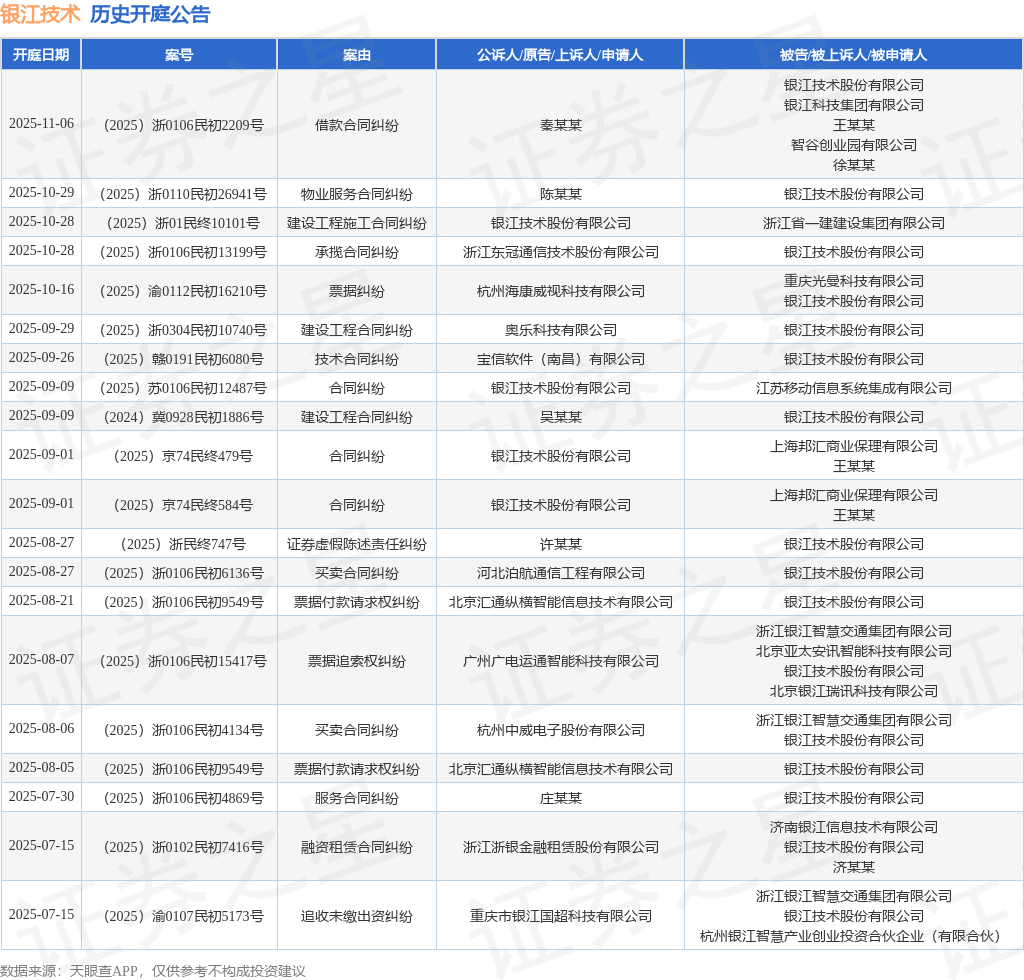The width and height of the screenshot is (1024, 980).
Task: Click date cell 2025-10-29
Action: click(x=41, y=193)
